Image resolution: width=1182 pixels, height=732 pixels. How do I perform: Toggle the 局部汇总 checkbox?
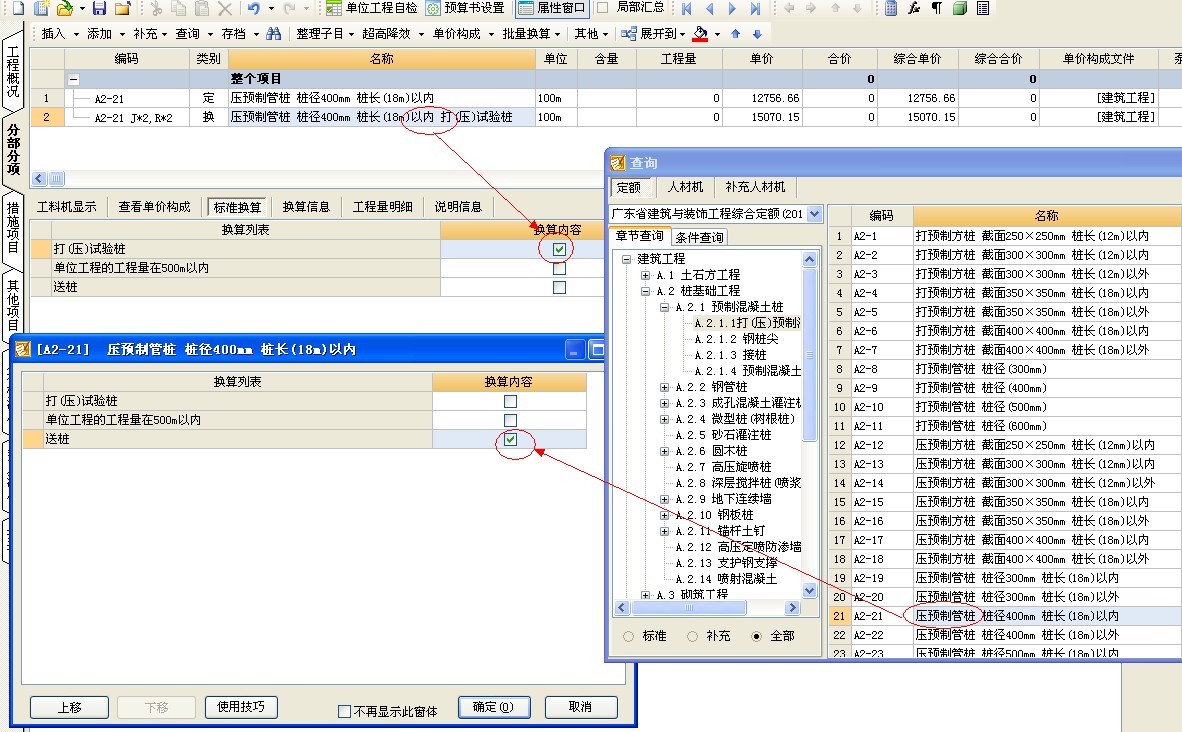point(602,8)
